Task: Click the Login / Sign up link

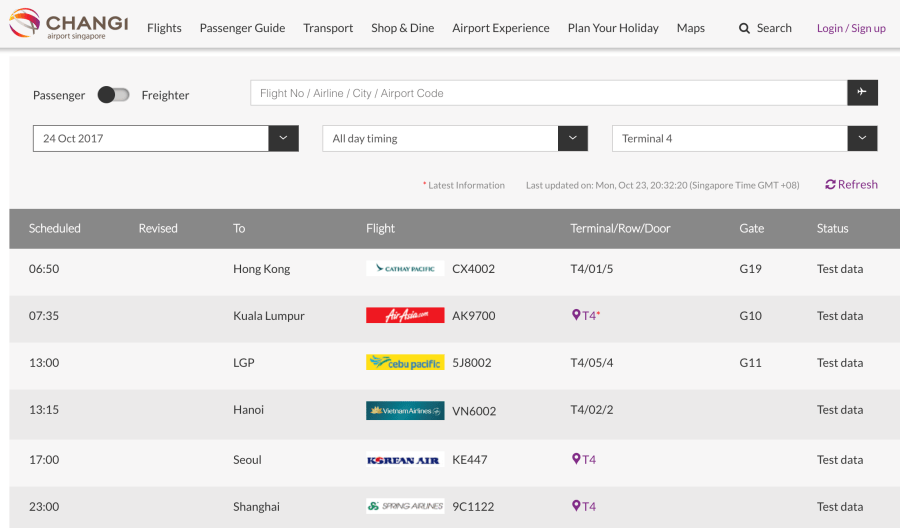Action: click(851, 28)
